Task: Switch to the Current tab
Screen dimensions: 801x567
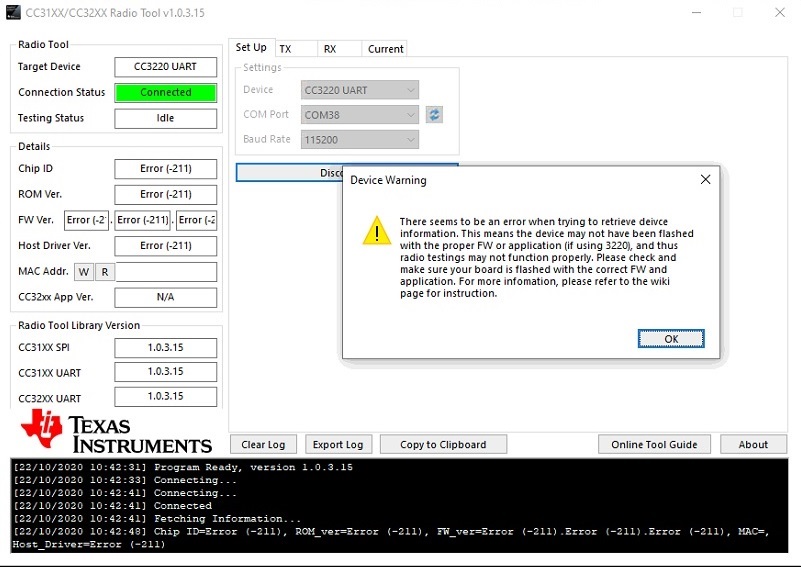Action: coord(385,49)
